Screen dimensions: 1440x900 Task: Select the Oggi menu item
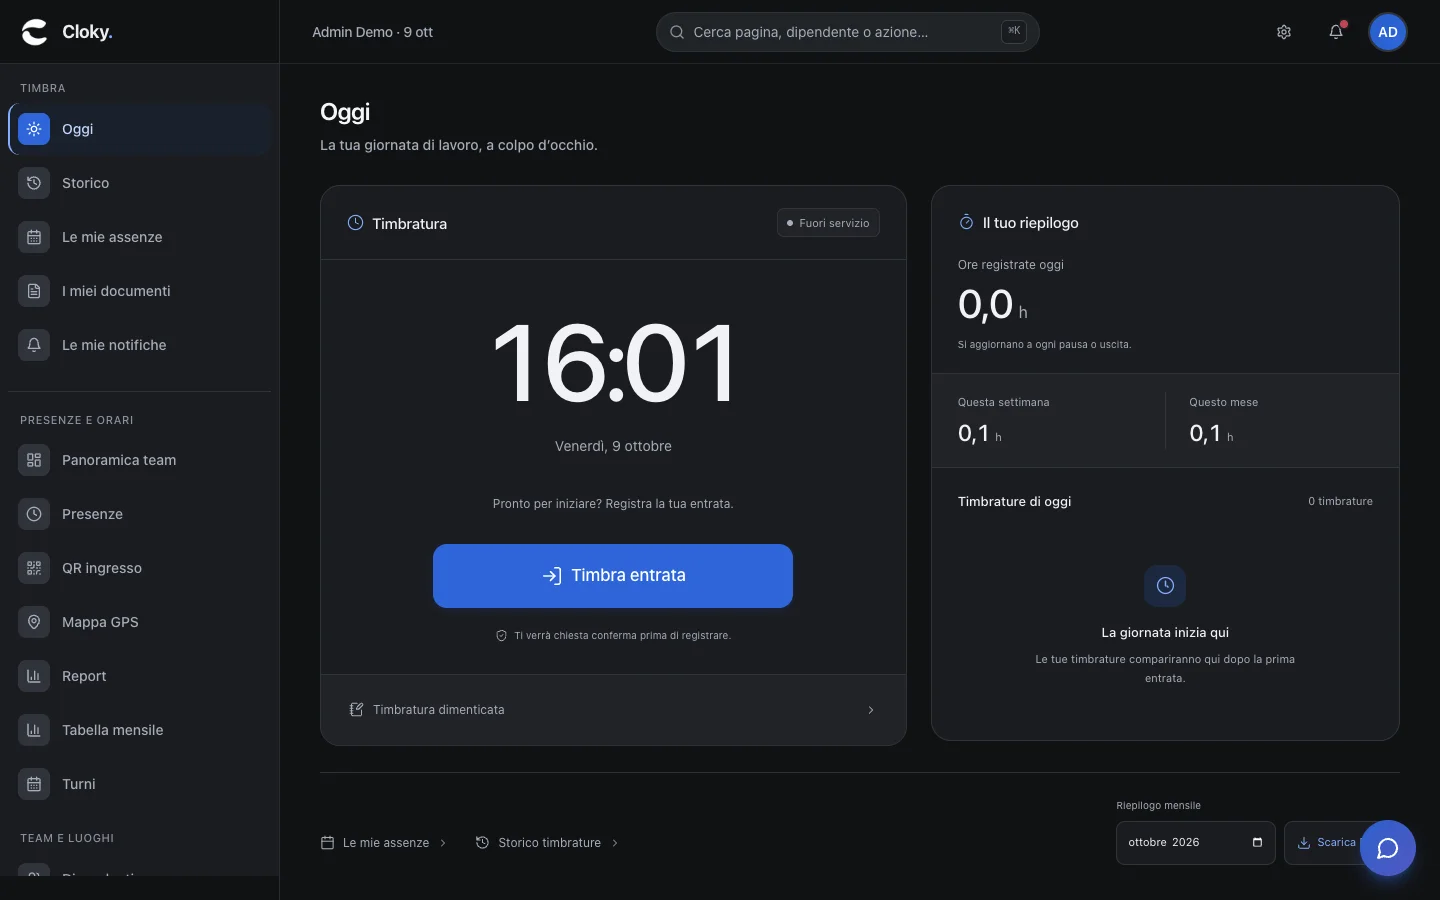coord(140,129)
